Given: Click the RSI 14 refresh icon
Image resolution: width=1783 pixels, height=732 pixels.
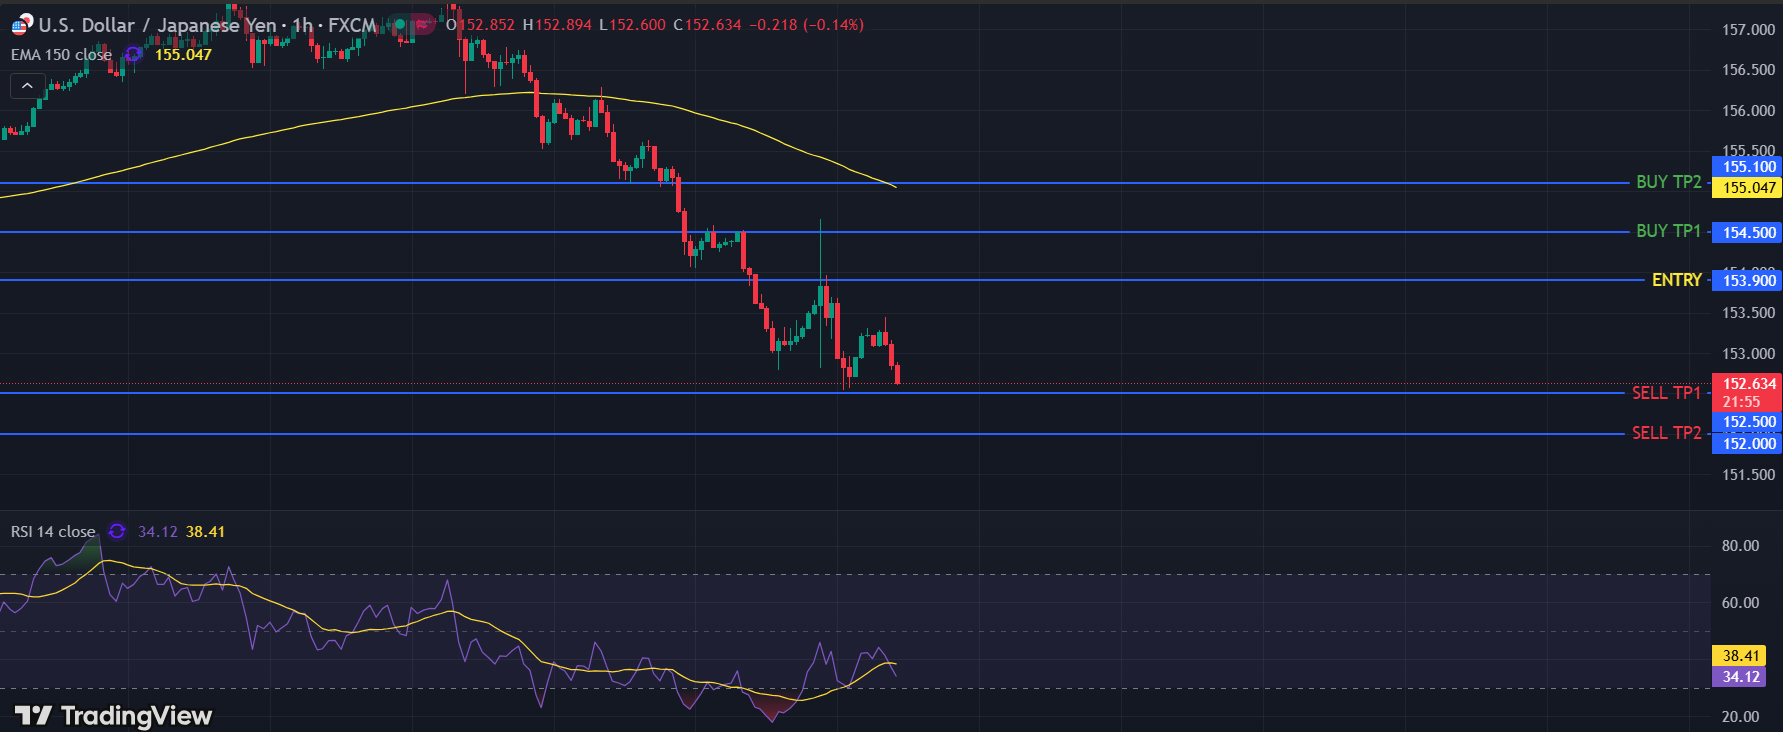Looking at the screenshot, I should (x=117, y=531).
